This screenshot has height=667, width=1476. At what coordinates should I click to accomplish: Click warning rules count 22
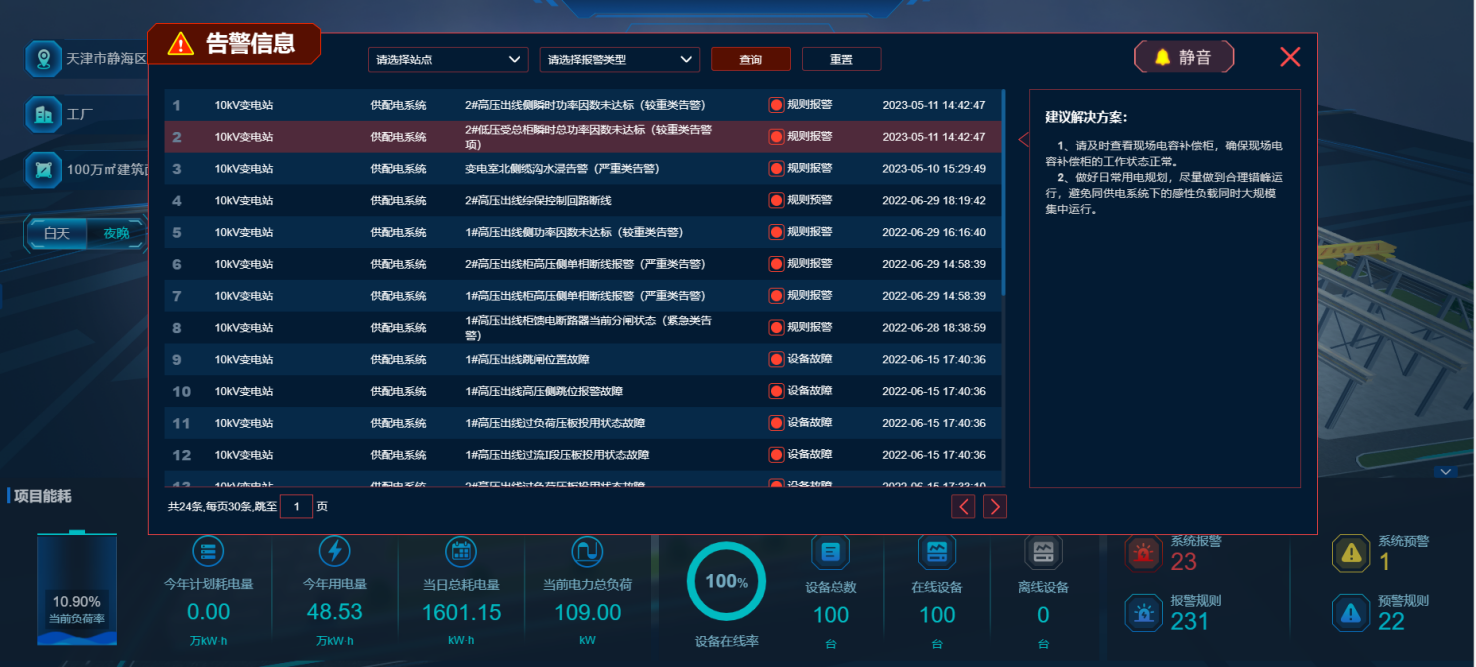(1391, 622)
